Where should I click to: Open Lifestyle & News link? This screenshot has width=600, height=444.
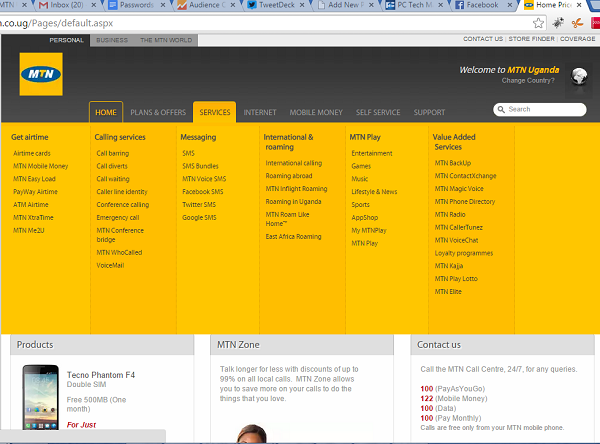point(374,192)
